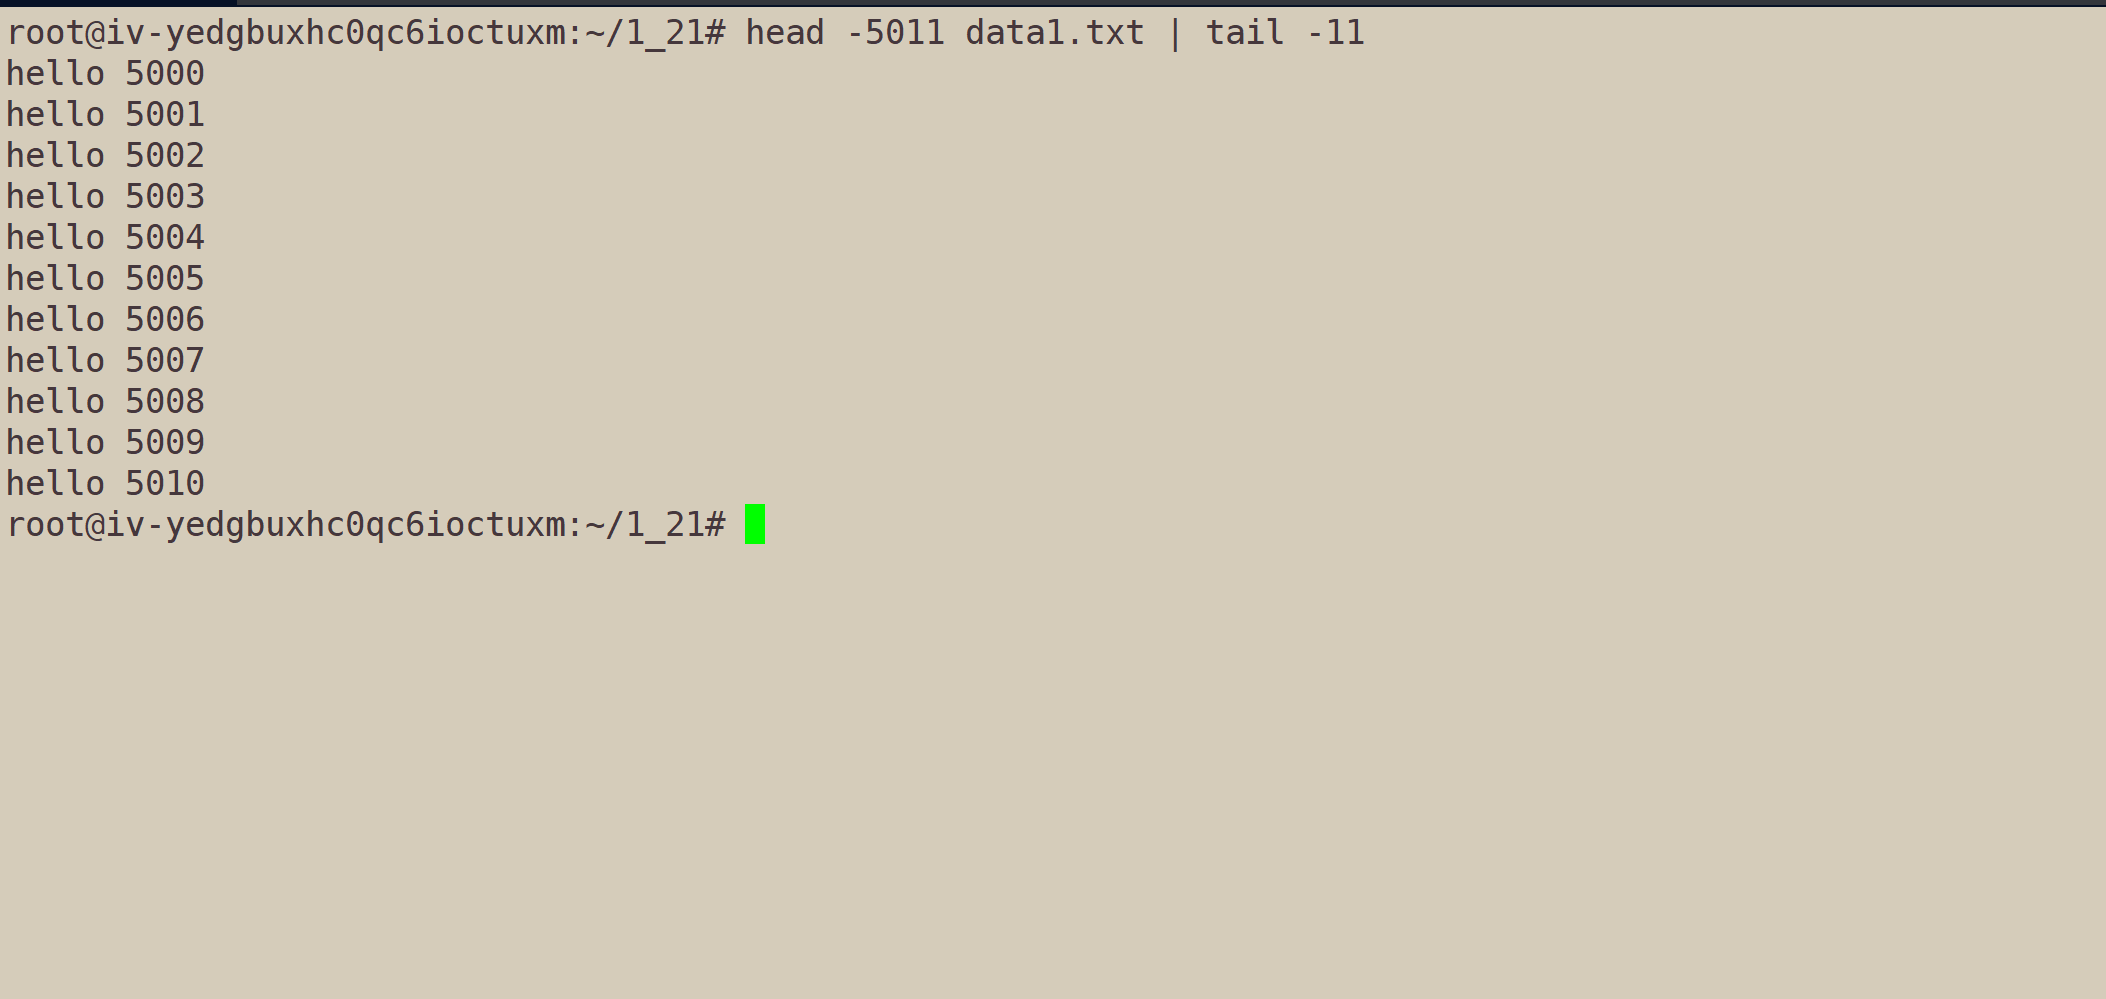The width and height of the screenshot is (2106, 999).
Task: Click the 'data1.txt' filename in command
Action: click(1054, 33)
